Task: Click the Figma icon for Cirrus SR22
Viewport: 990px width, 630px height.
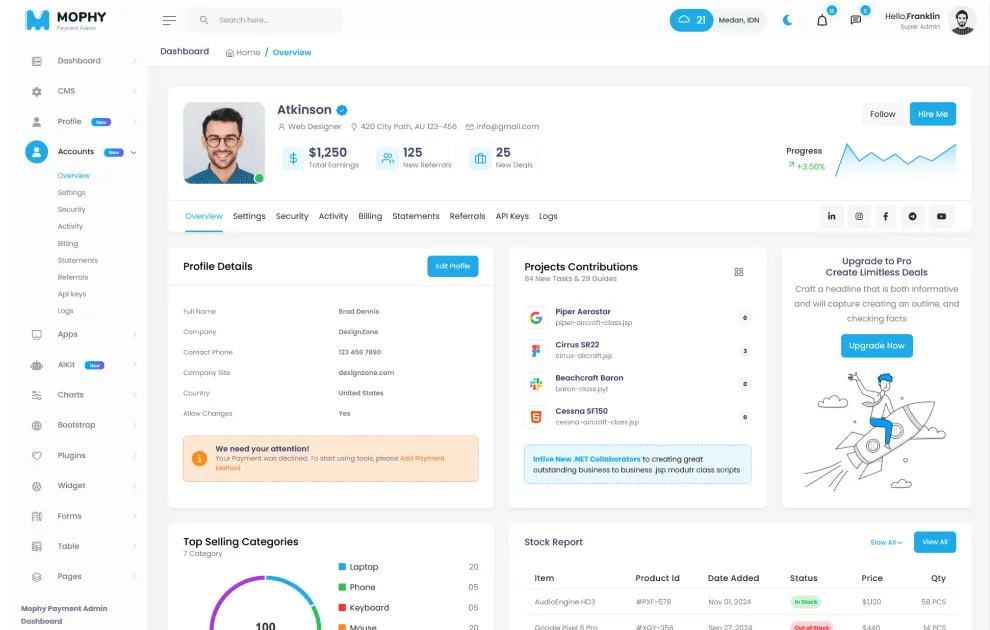Action: pos(536,350)
